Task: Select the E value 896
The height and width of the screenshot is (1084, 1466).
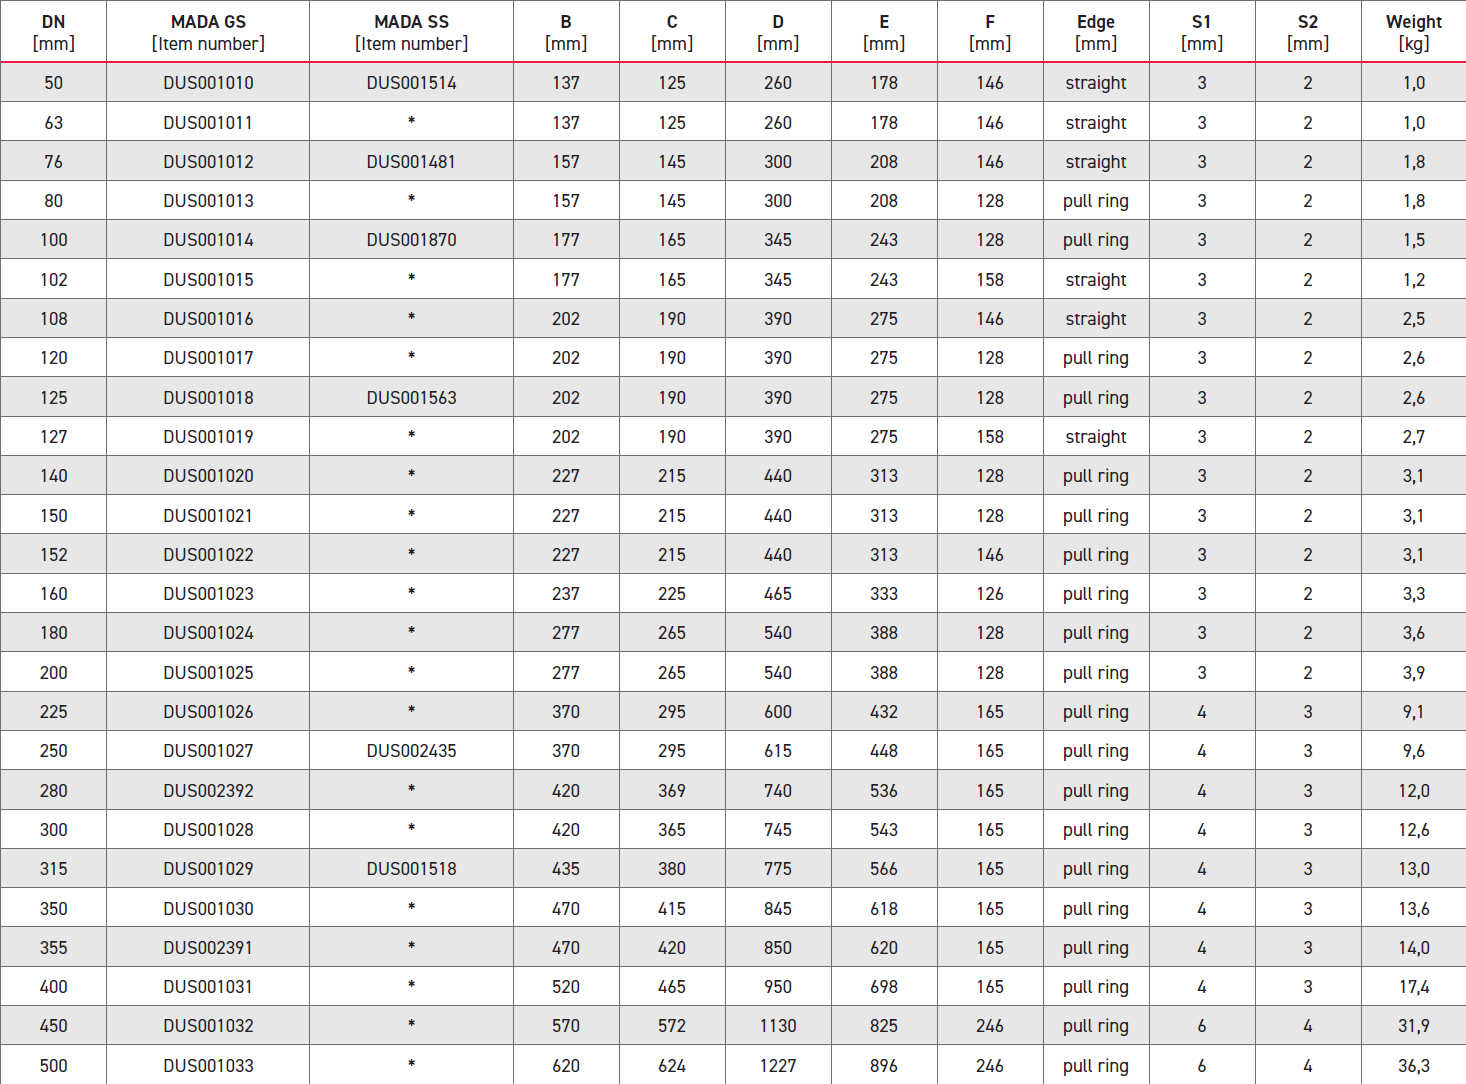Action: coord(883,1066)
